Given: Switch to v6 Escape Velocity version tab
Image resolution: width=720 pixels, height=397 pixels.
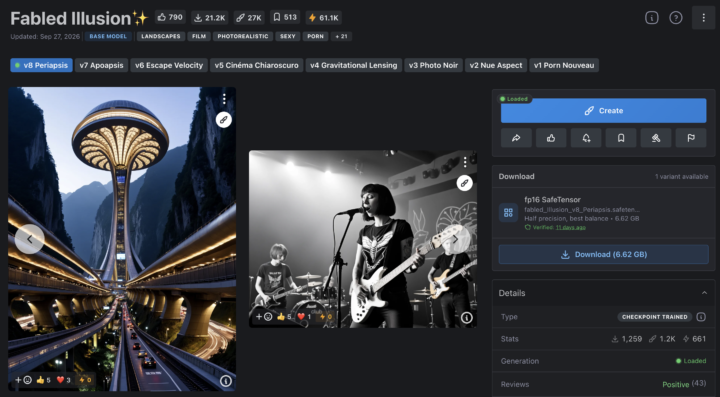Looking at the screenshot, I should click(169, 65).
